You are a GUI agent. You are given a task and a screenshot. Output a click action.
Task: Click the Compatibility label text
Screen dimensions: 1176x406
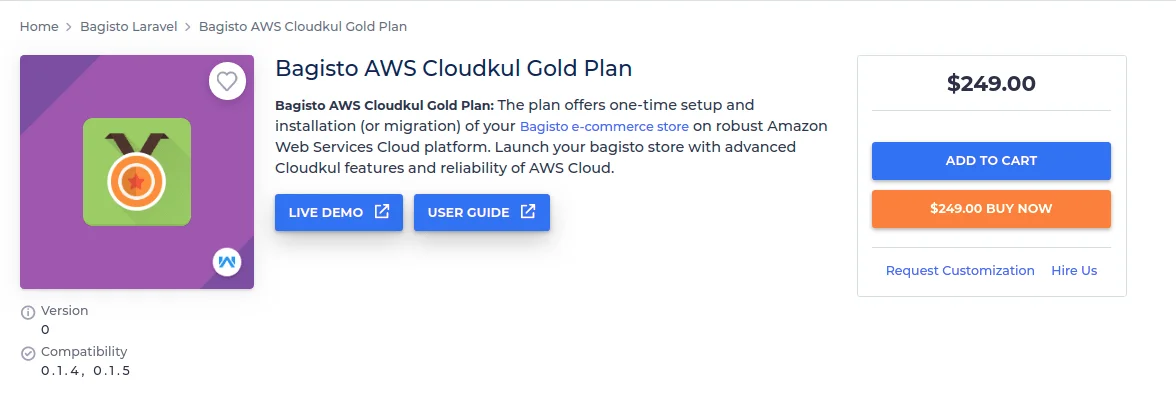84,352
